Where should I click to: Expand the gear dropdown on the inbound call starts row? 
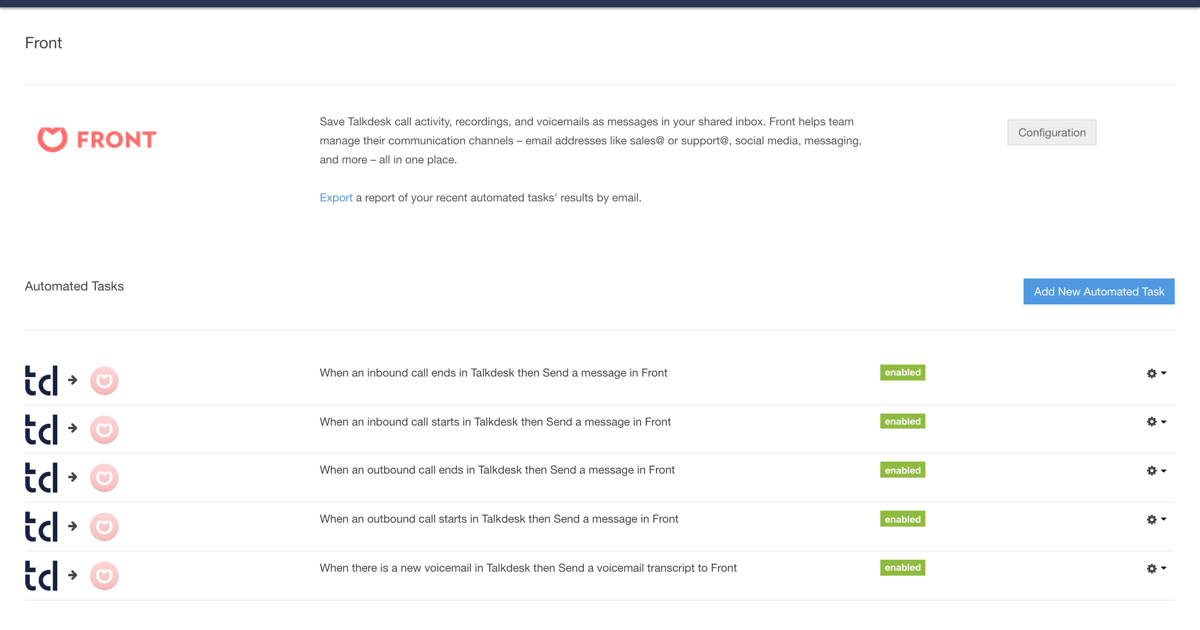[1154, 421]
